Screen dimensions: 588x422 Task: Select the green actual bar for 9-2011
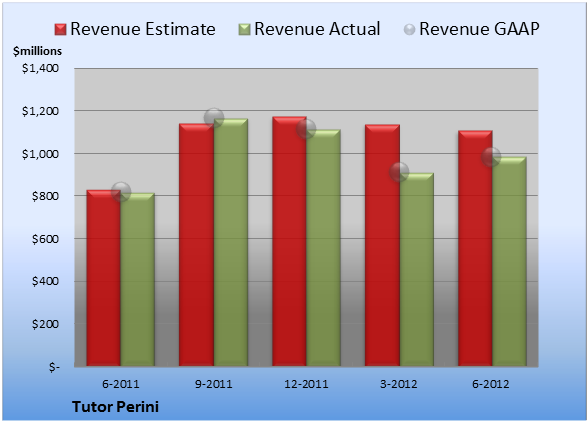point(231,242)
